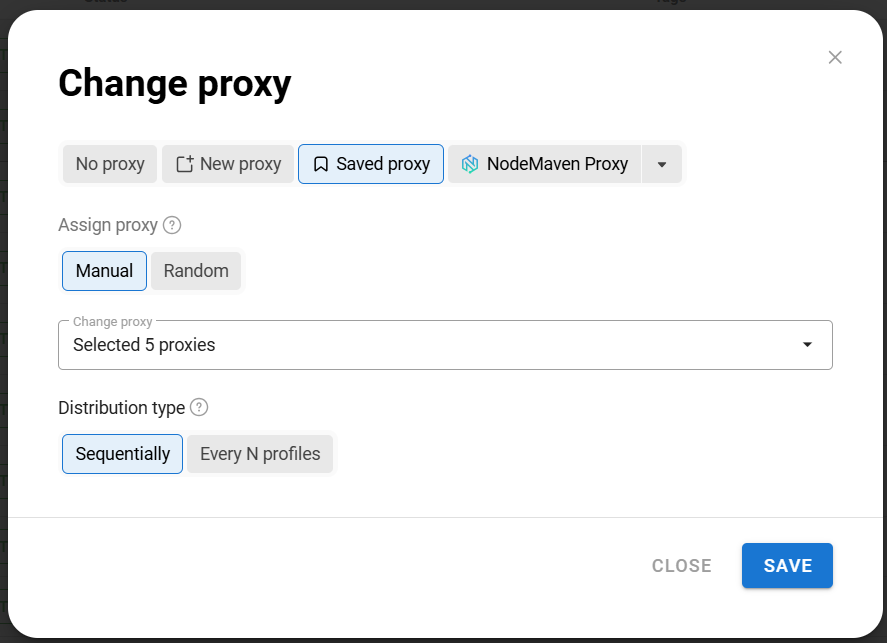
Task: Switch to the New proxy tab label
Action: click(x=240, y=164)
